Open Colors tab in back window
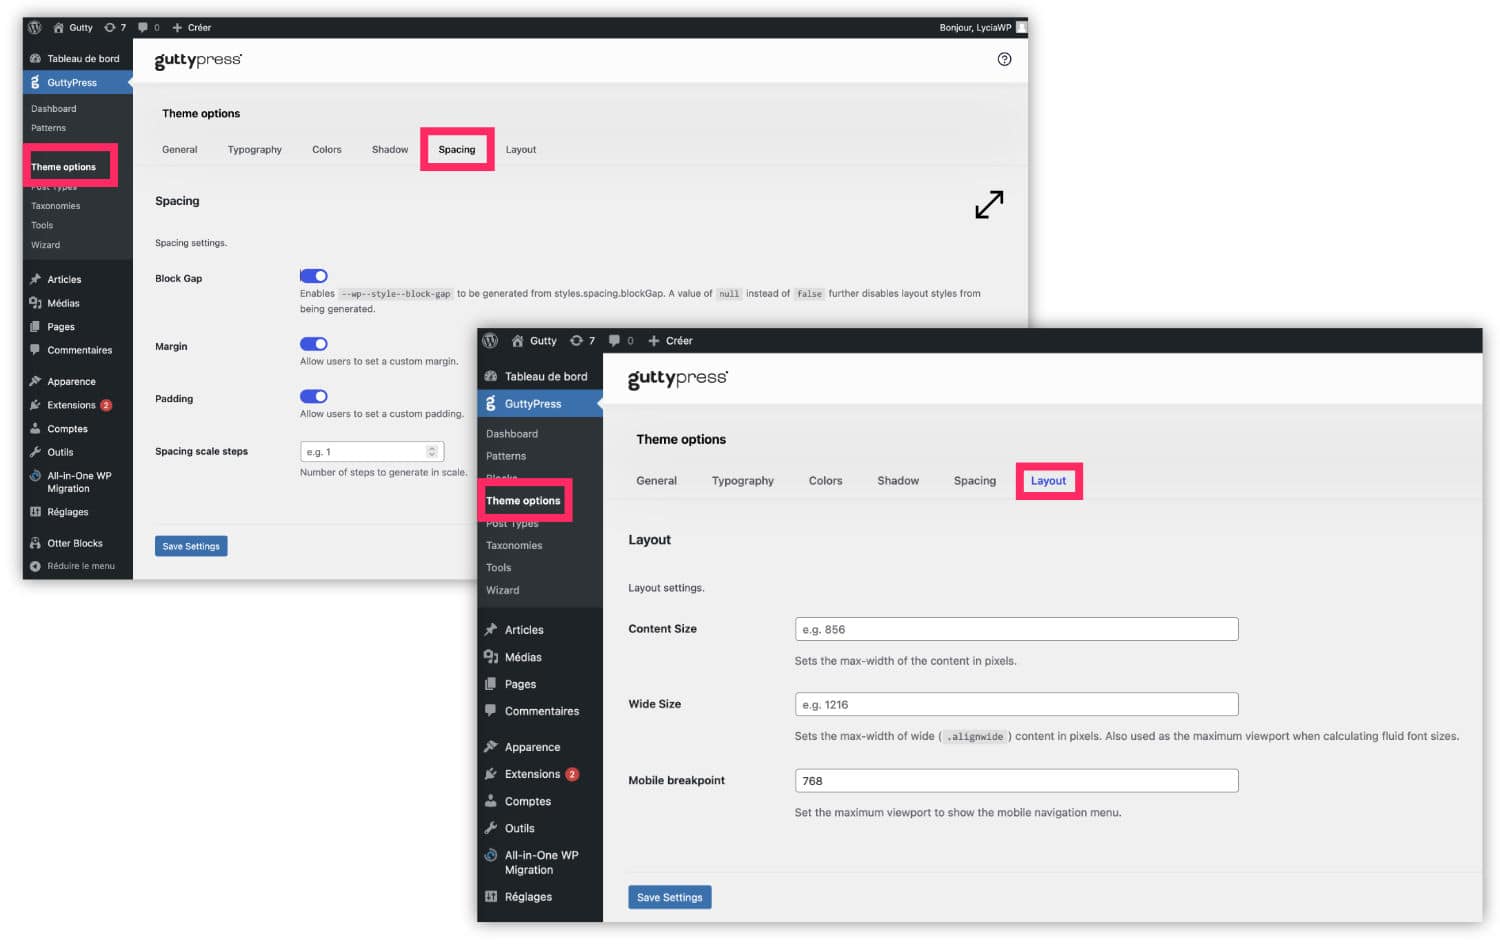Screen dimensions: 1500x944 click(x=327, y=150)
